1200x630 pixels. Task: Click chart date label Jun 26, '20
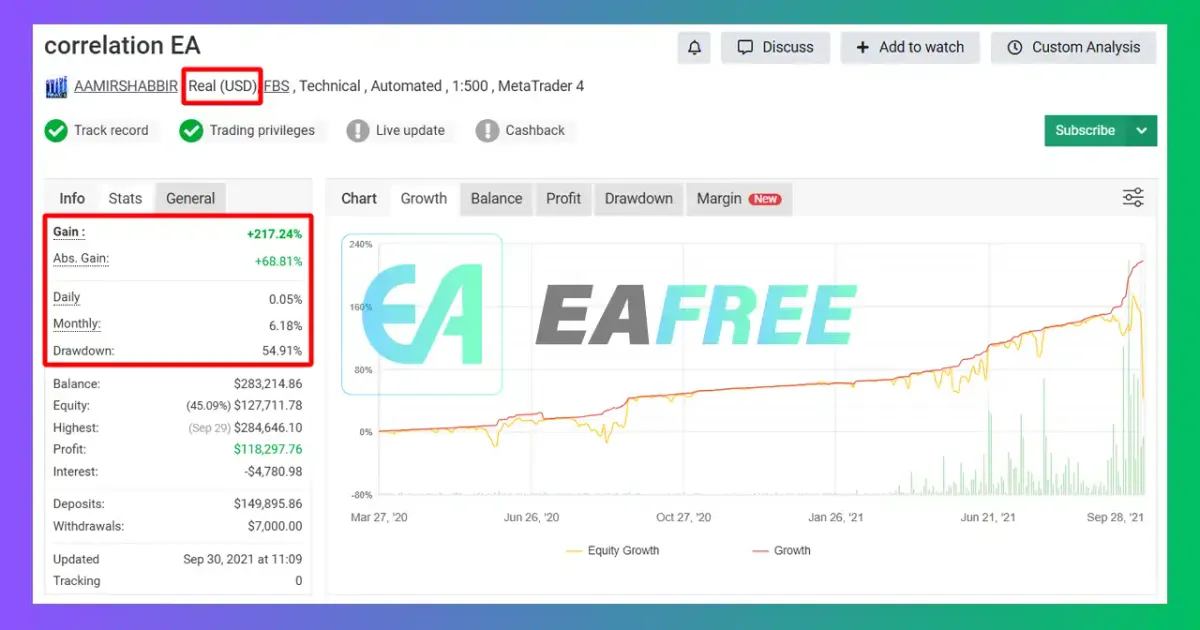tap(531, 517)
